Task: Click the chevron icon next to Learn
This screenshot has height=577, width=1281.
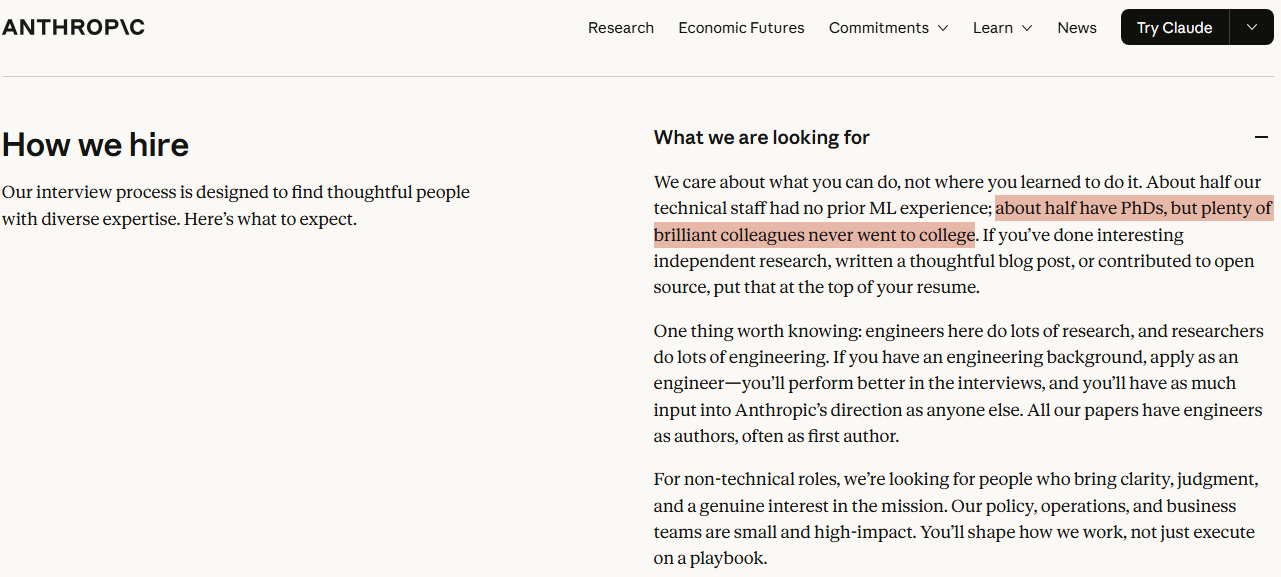Action: (x=1027, y=28)
